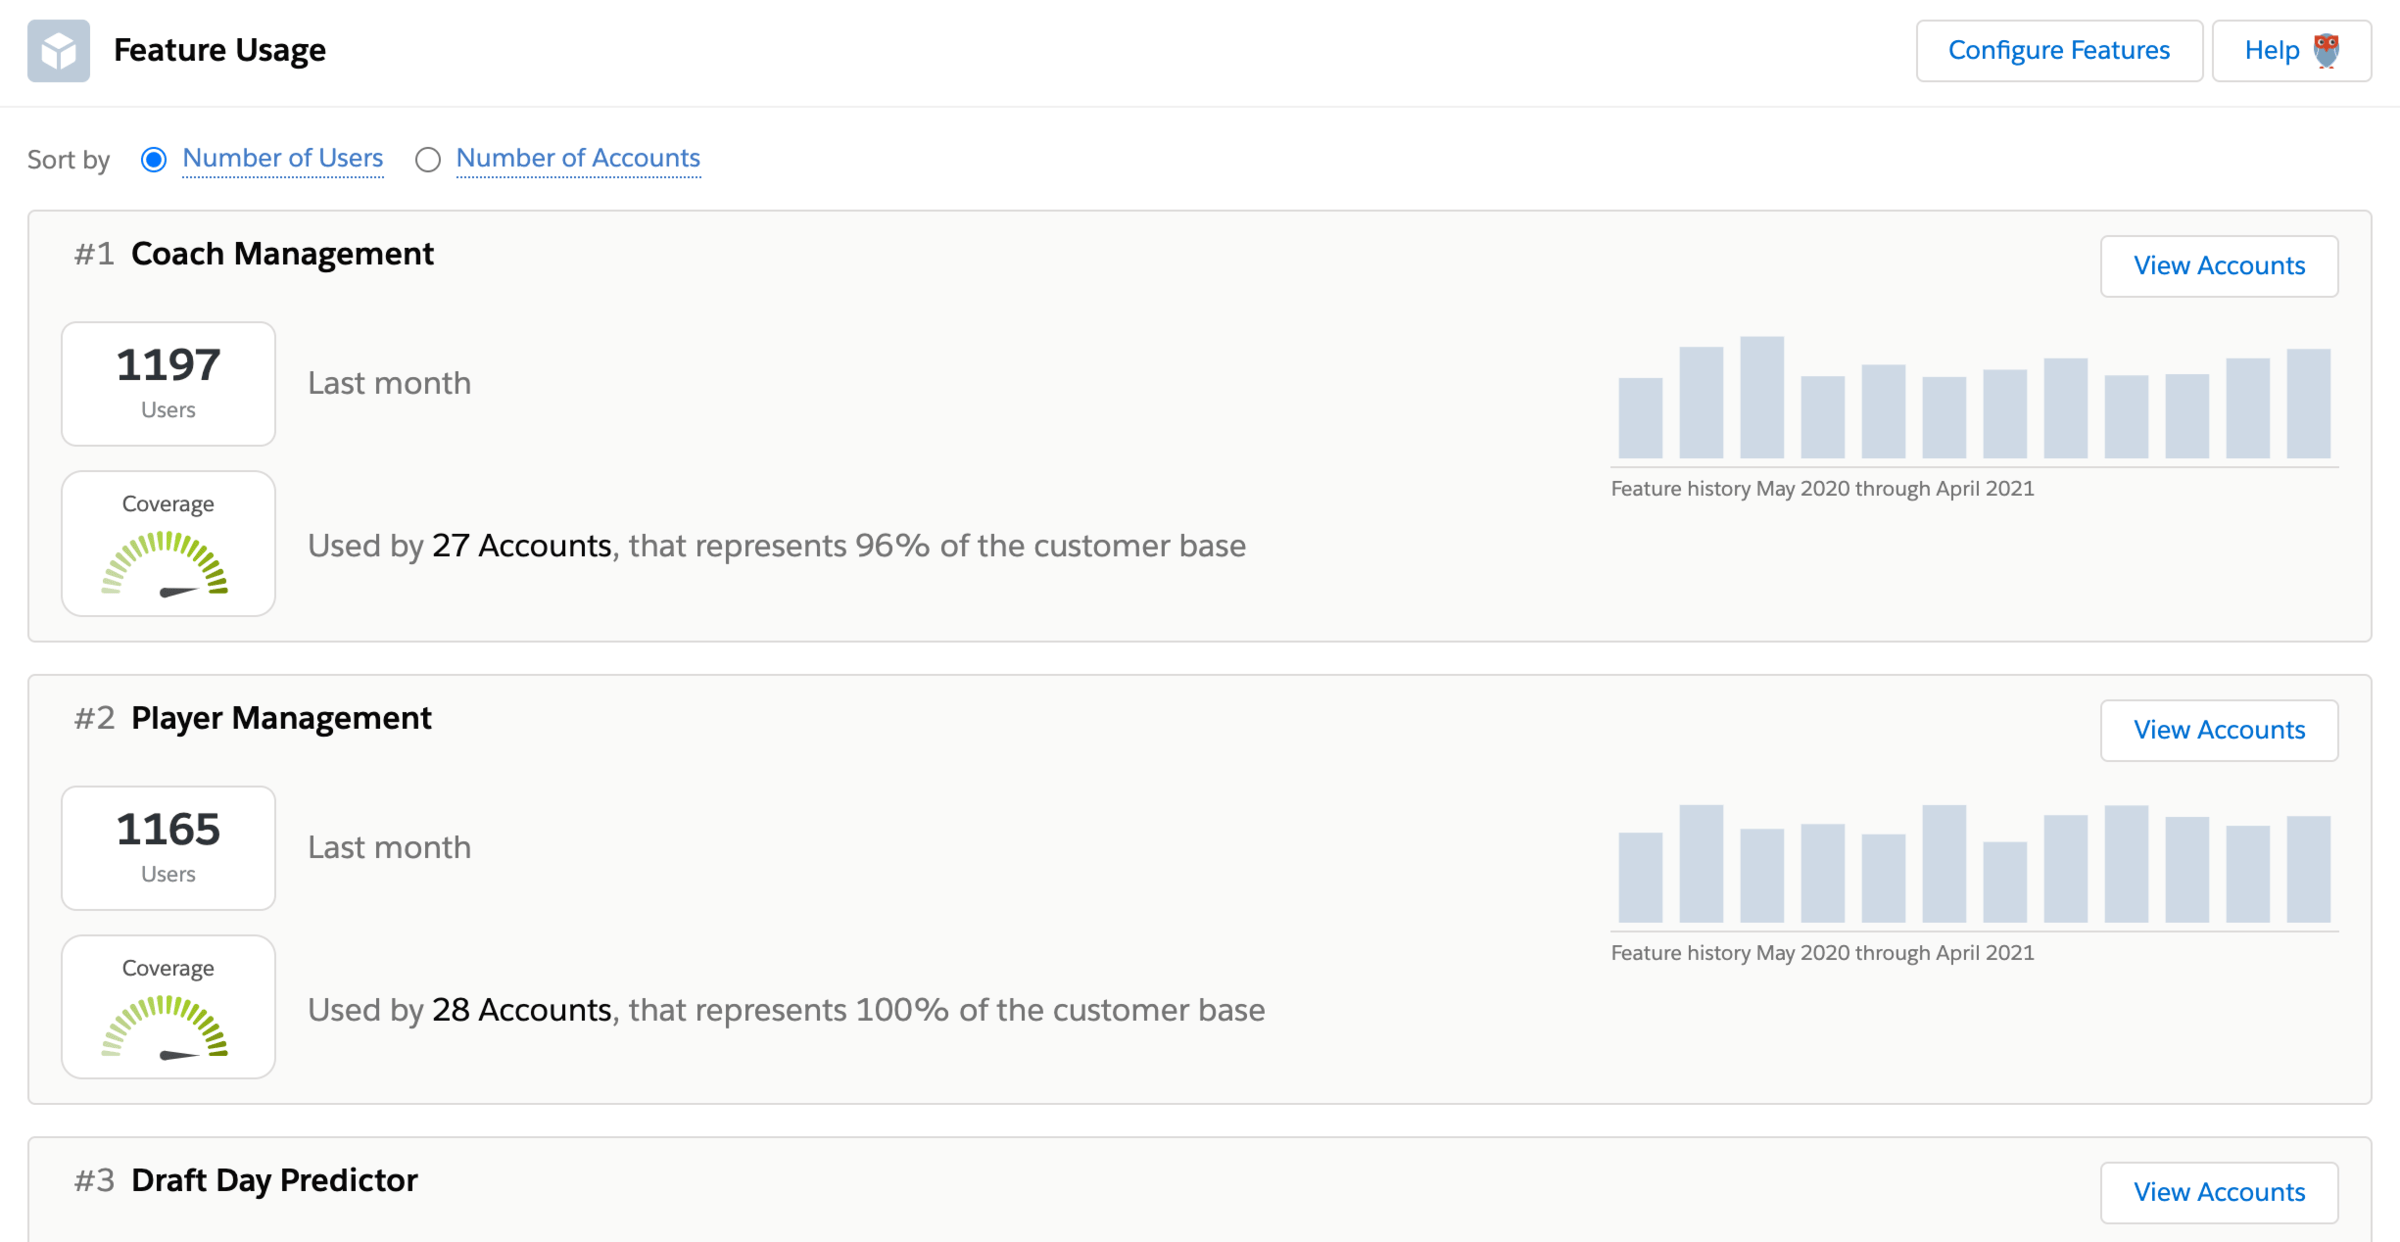Click the Feature Usage application icon
The height and width of the screenshot is (1242, 2400).
(x=59, y=49)
